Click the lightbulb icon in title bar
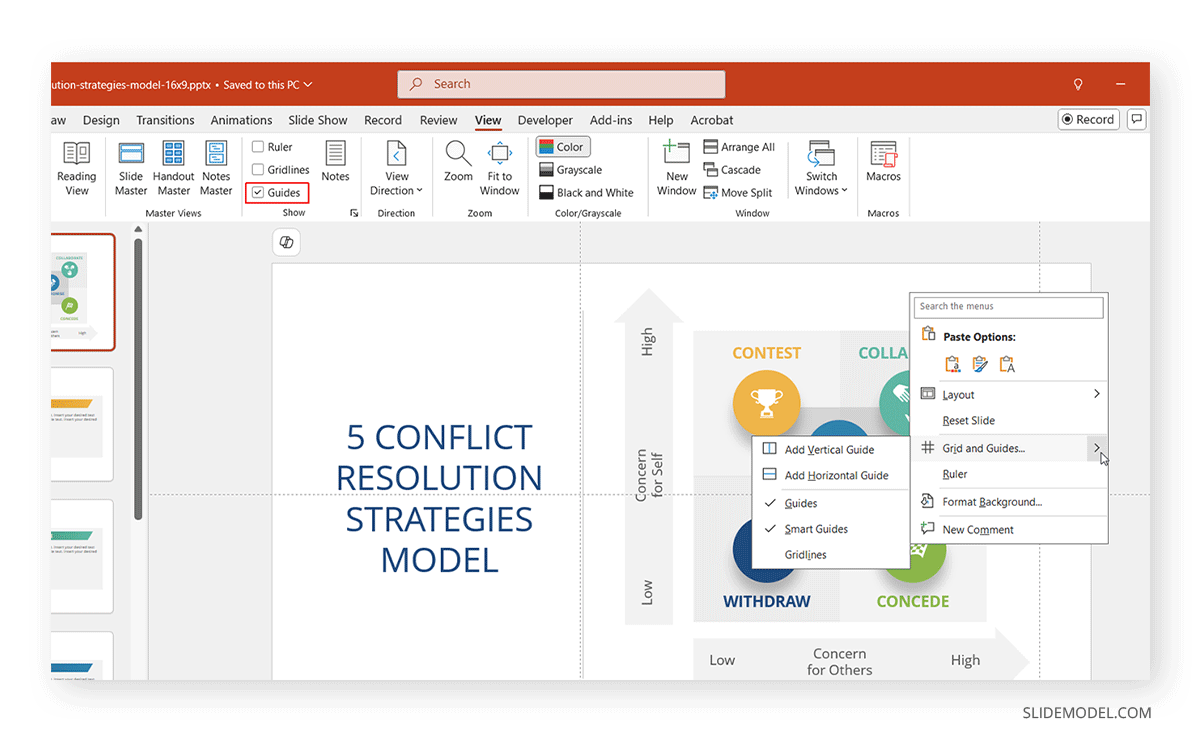This screenshot has height=743, width=1200. click(x=1078, y=85)
